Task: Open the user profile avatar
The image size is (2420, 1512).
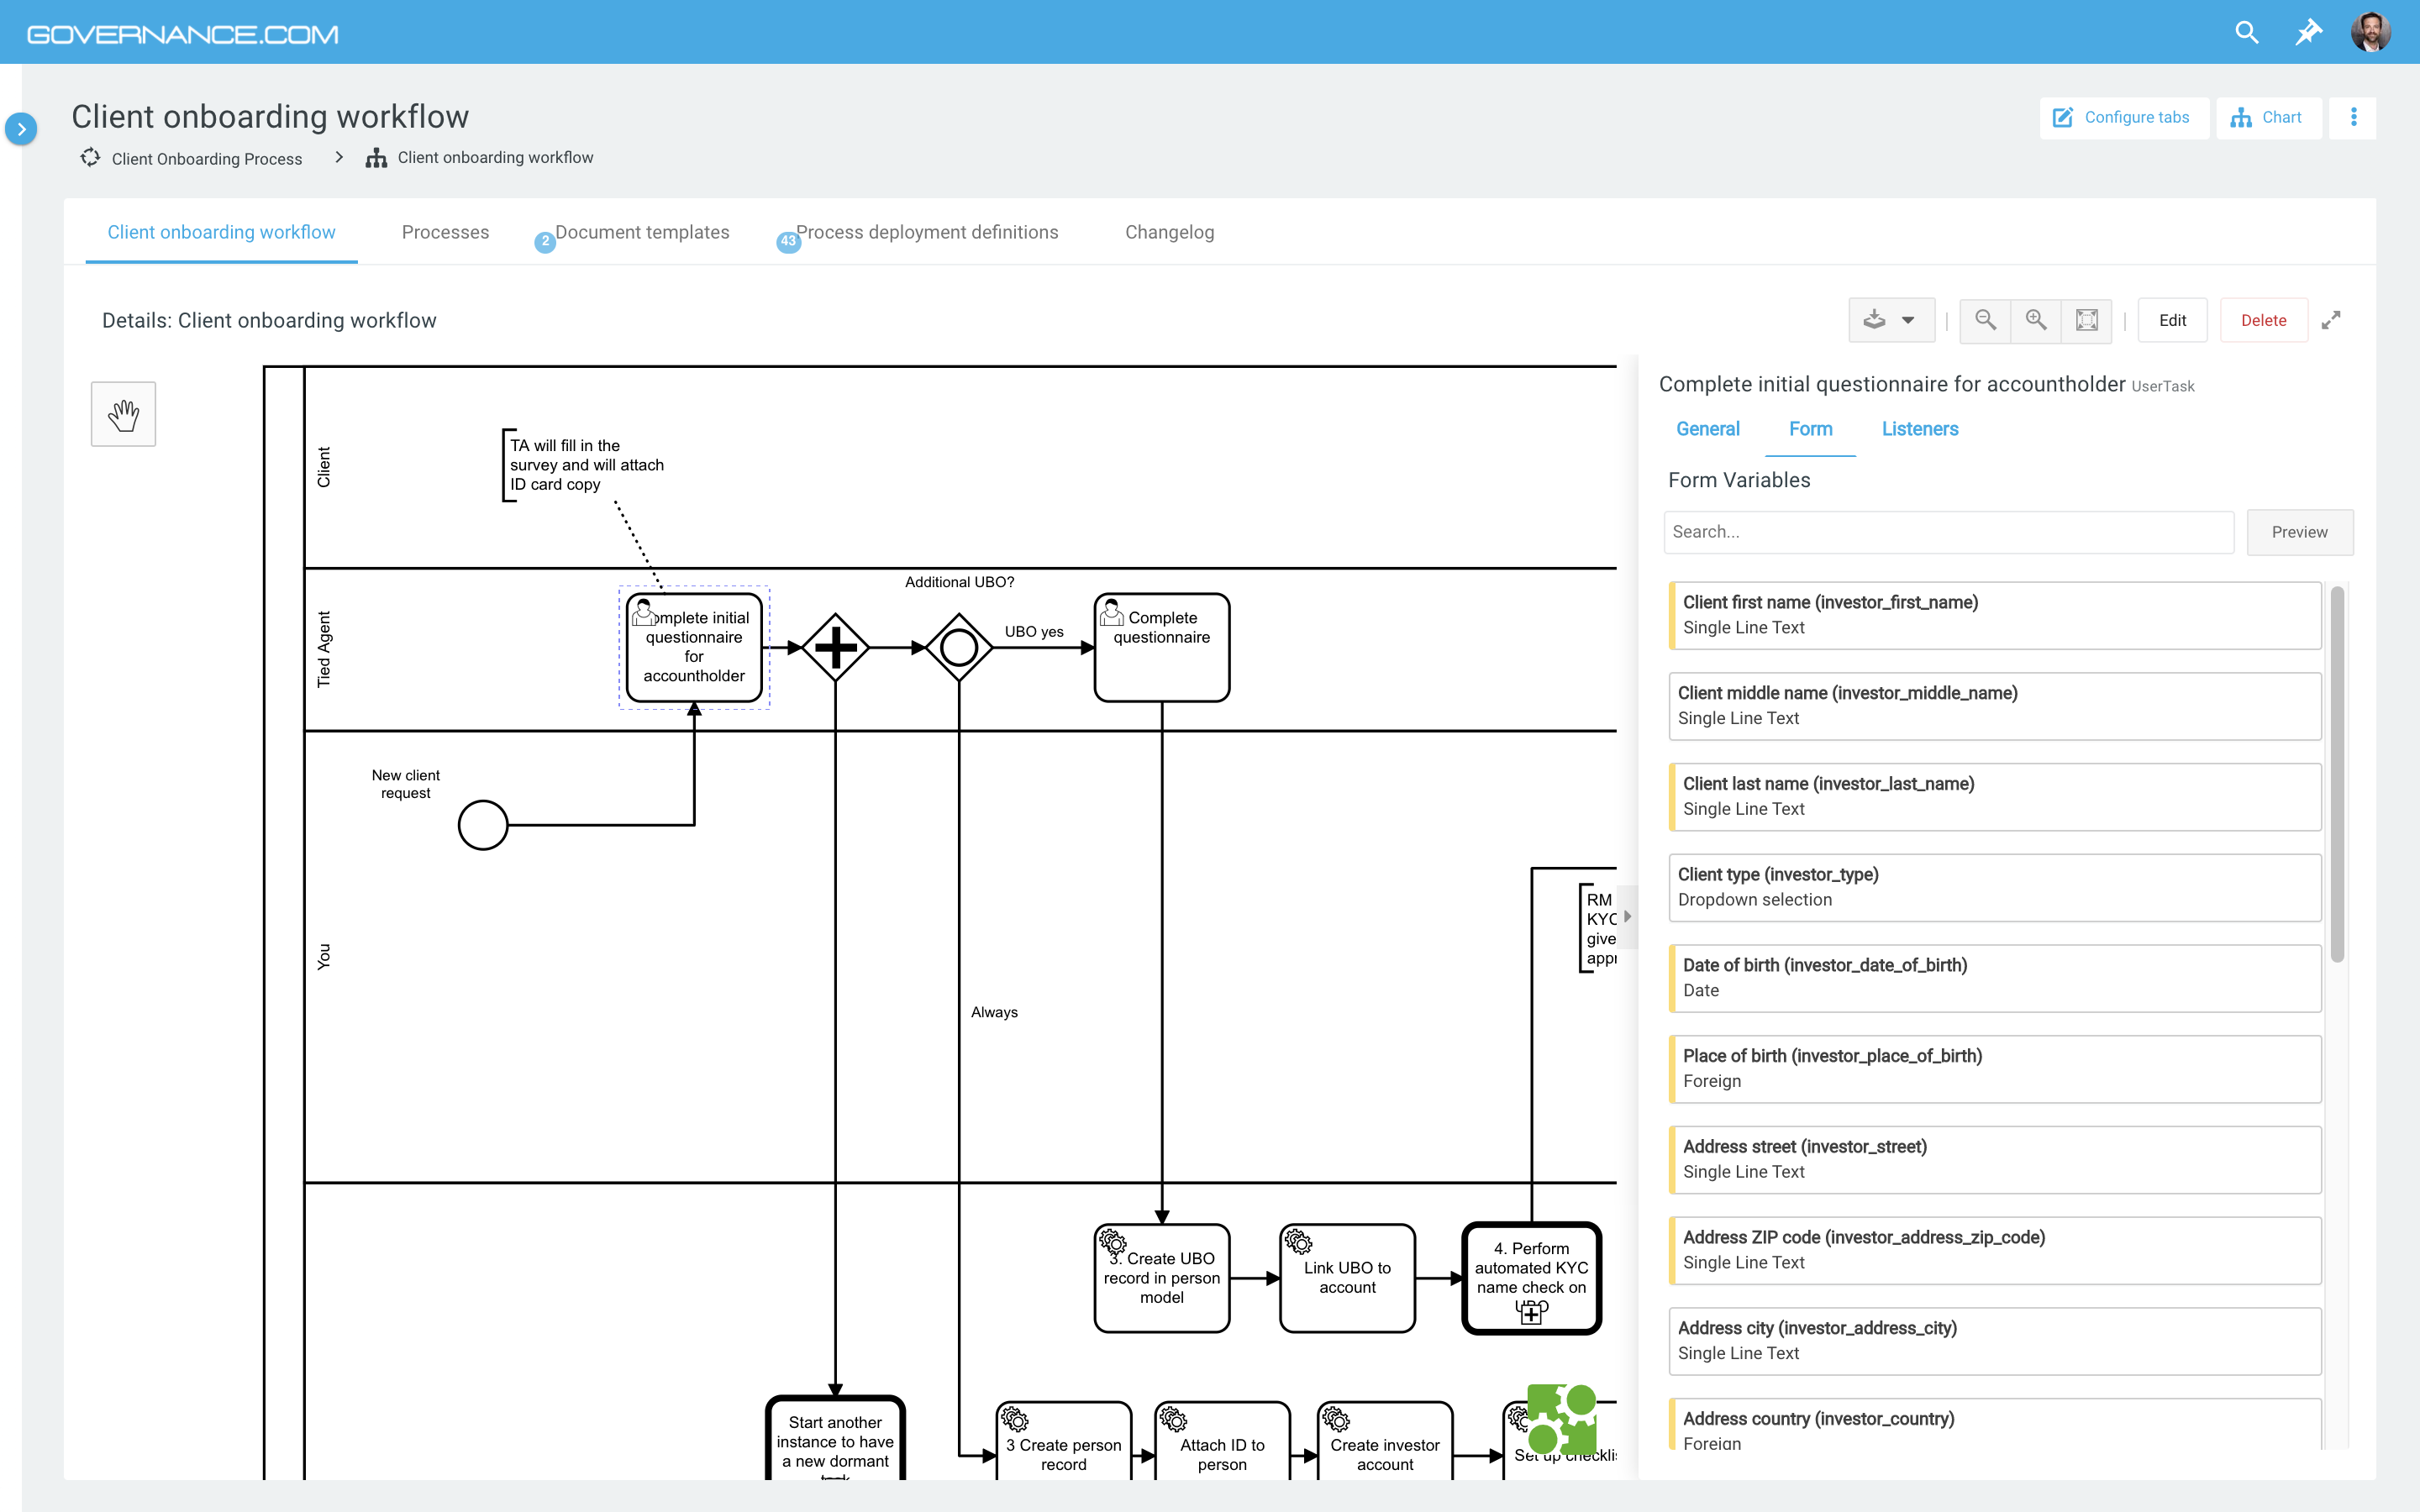Action: point(2371,33)
